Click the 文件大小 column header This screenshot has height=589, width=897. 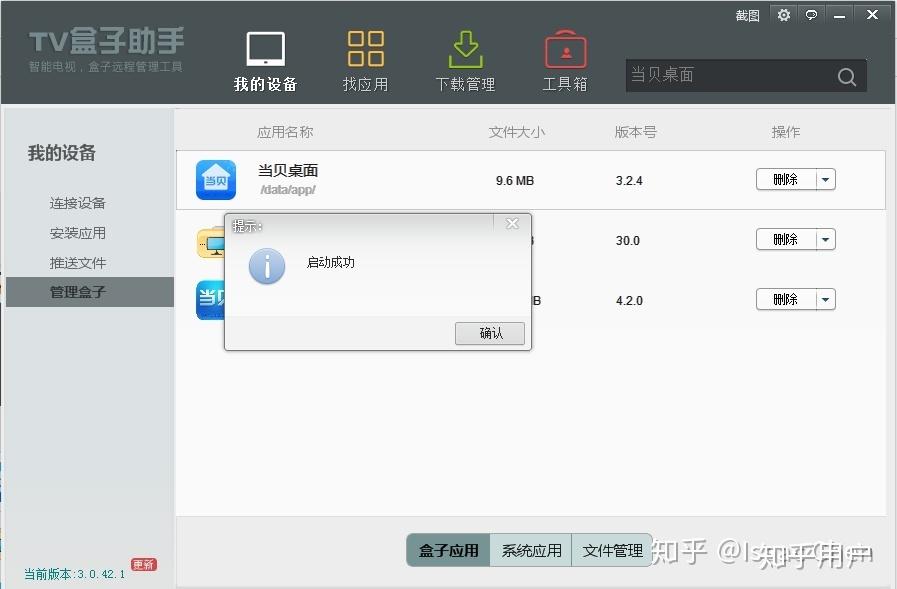point(517,132)
